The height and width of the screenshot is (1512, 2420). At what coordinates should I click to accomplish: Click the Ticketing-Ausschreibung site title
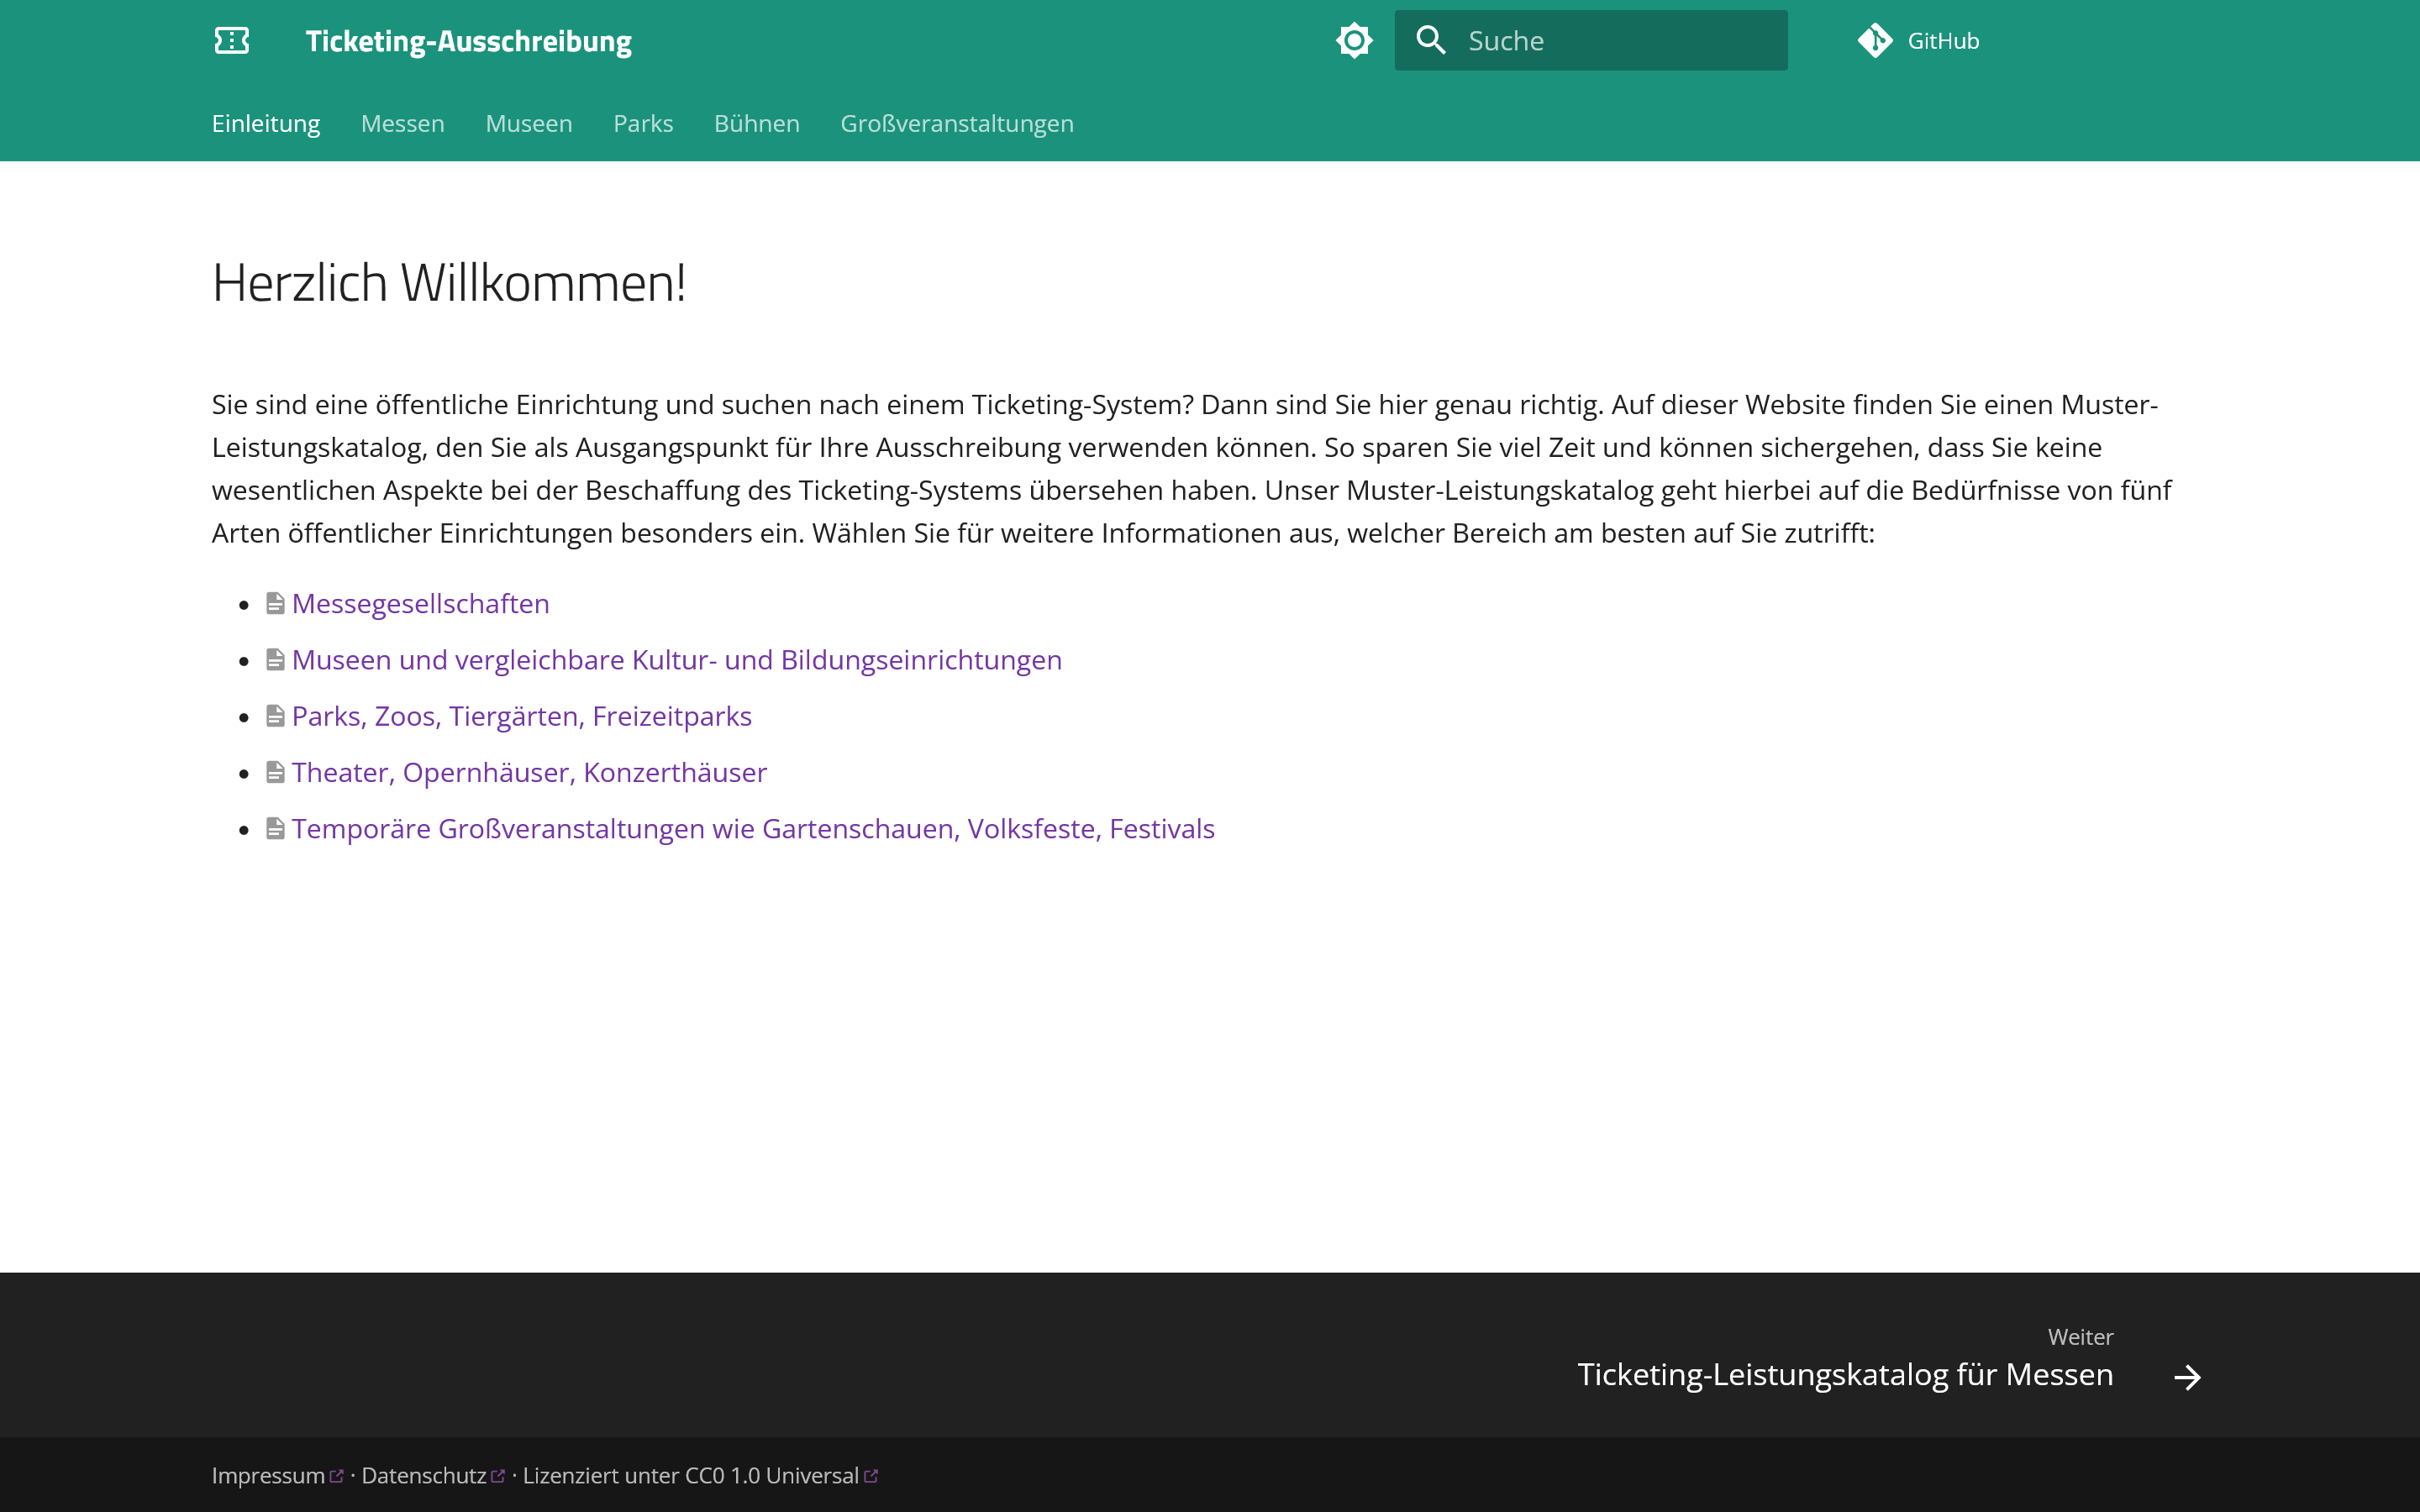pyautogui.click(x=468, y=41)
